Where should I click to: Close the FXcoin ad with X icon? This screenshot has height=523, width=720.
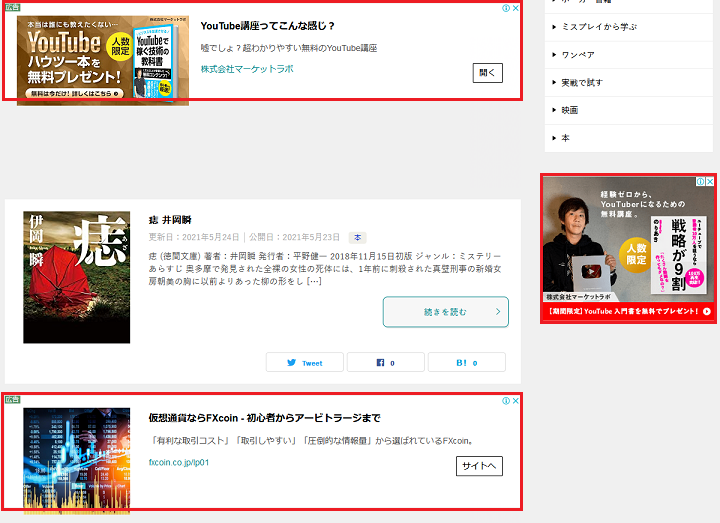pos(516,400)
